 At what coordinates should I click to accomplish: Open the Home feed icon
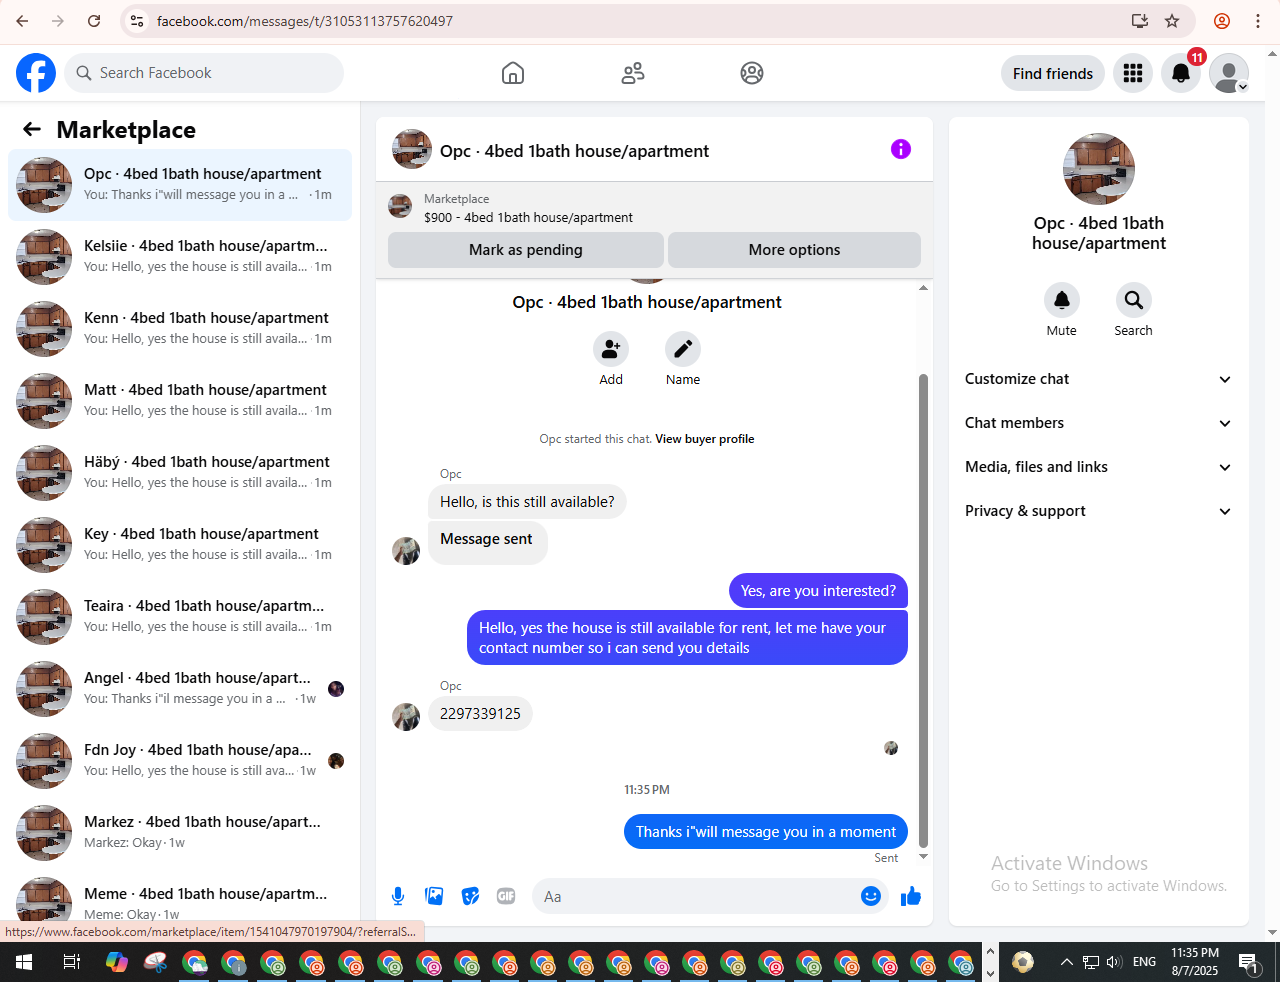pos(513,73)
